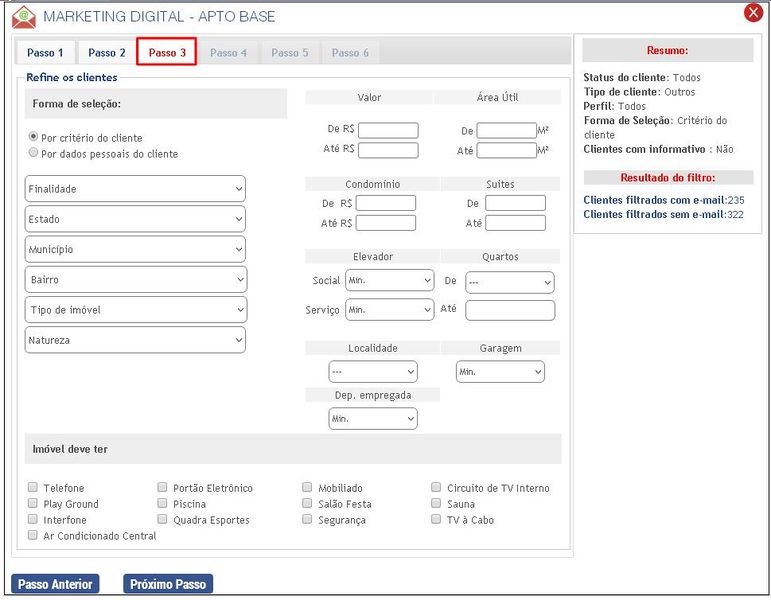Open the Tipo de imóvel dropdown

pyautogui.click(x=135, y=310)
